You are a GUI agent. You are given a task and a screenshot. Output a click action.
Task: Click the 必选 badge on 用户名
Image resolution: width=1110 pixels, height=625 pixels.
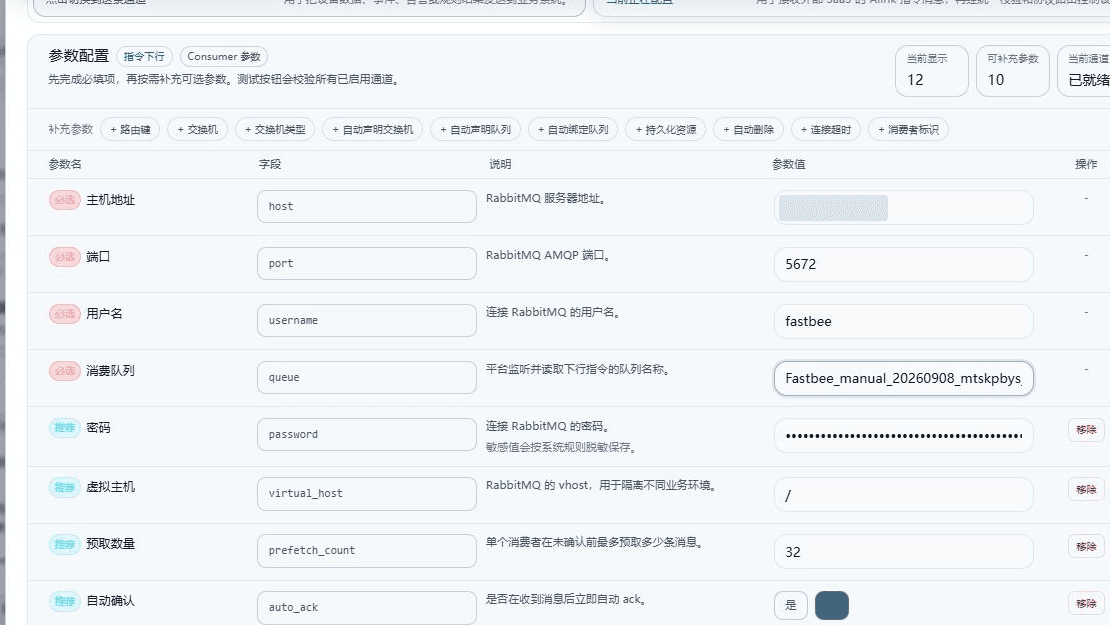pos(64,314)
